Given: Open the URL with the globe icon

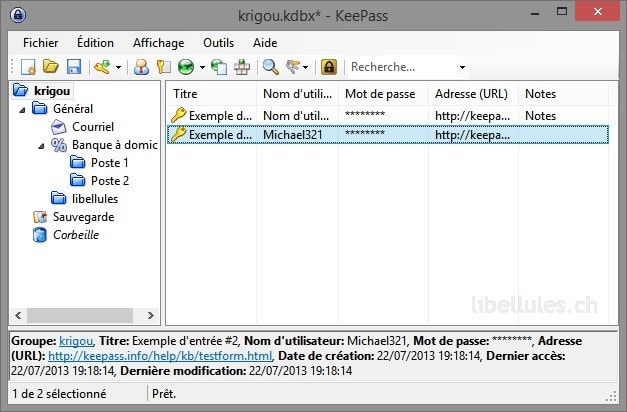Looking at the screenshot, I should point(186,67).
